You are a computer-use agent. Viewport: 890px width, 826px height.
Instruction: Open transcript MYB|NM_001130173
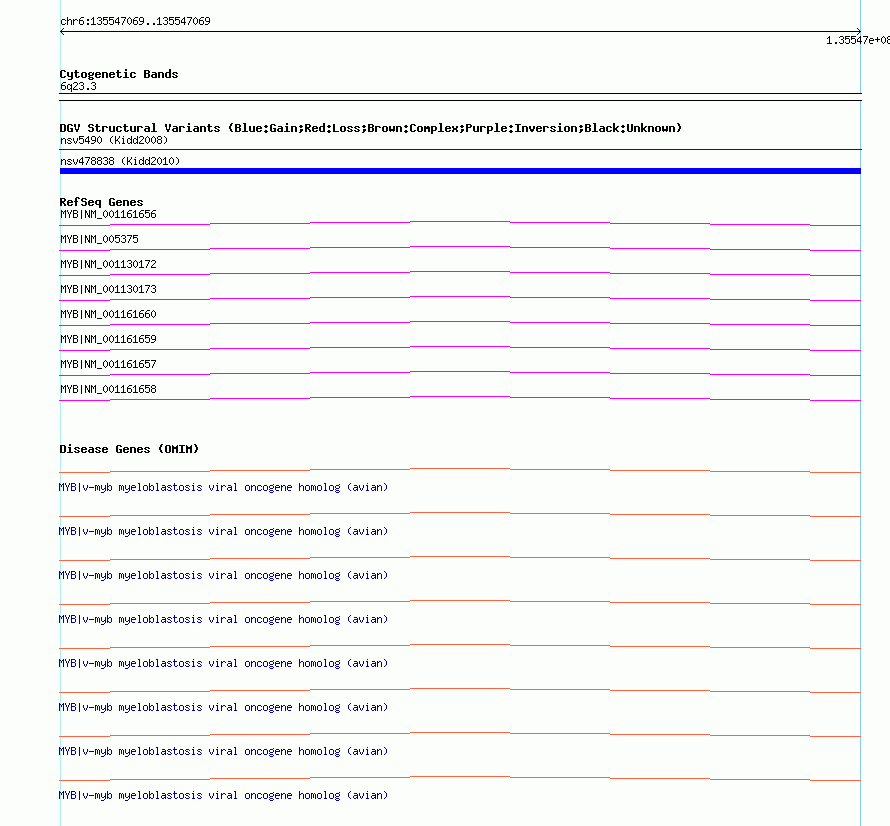[108, 290]
